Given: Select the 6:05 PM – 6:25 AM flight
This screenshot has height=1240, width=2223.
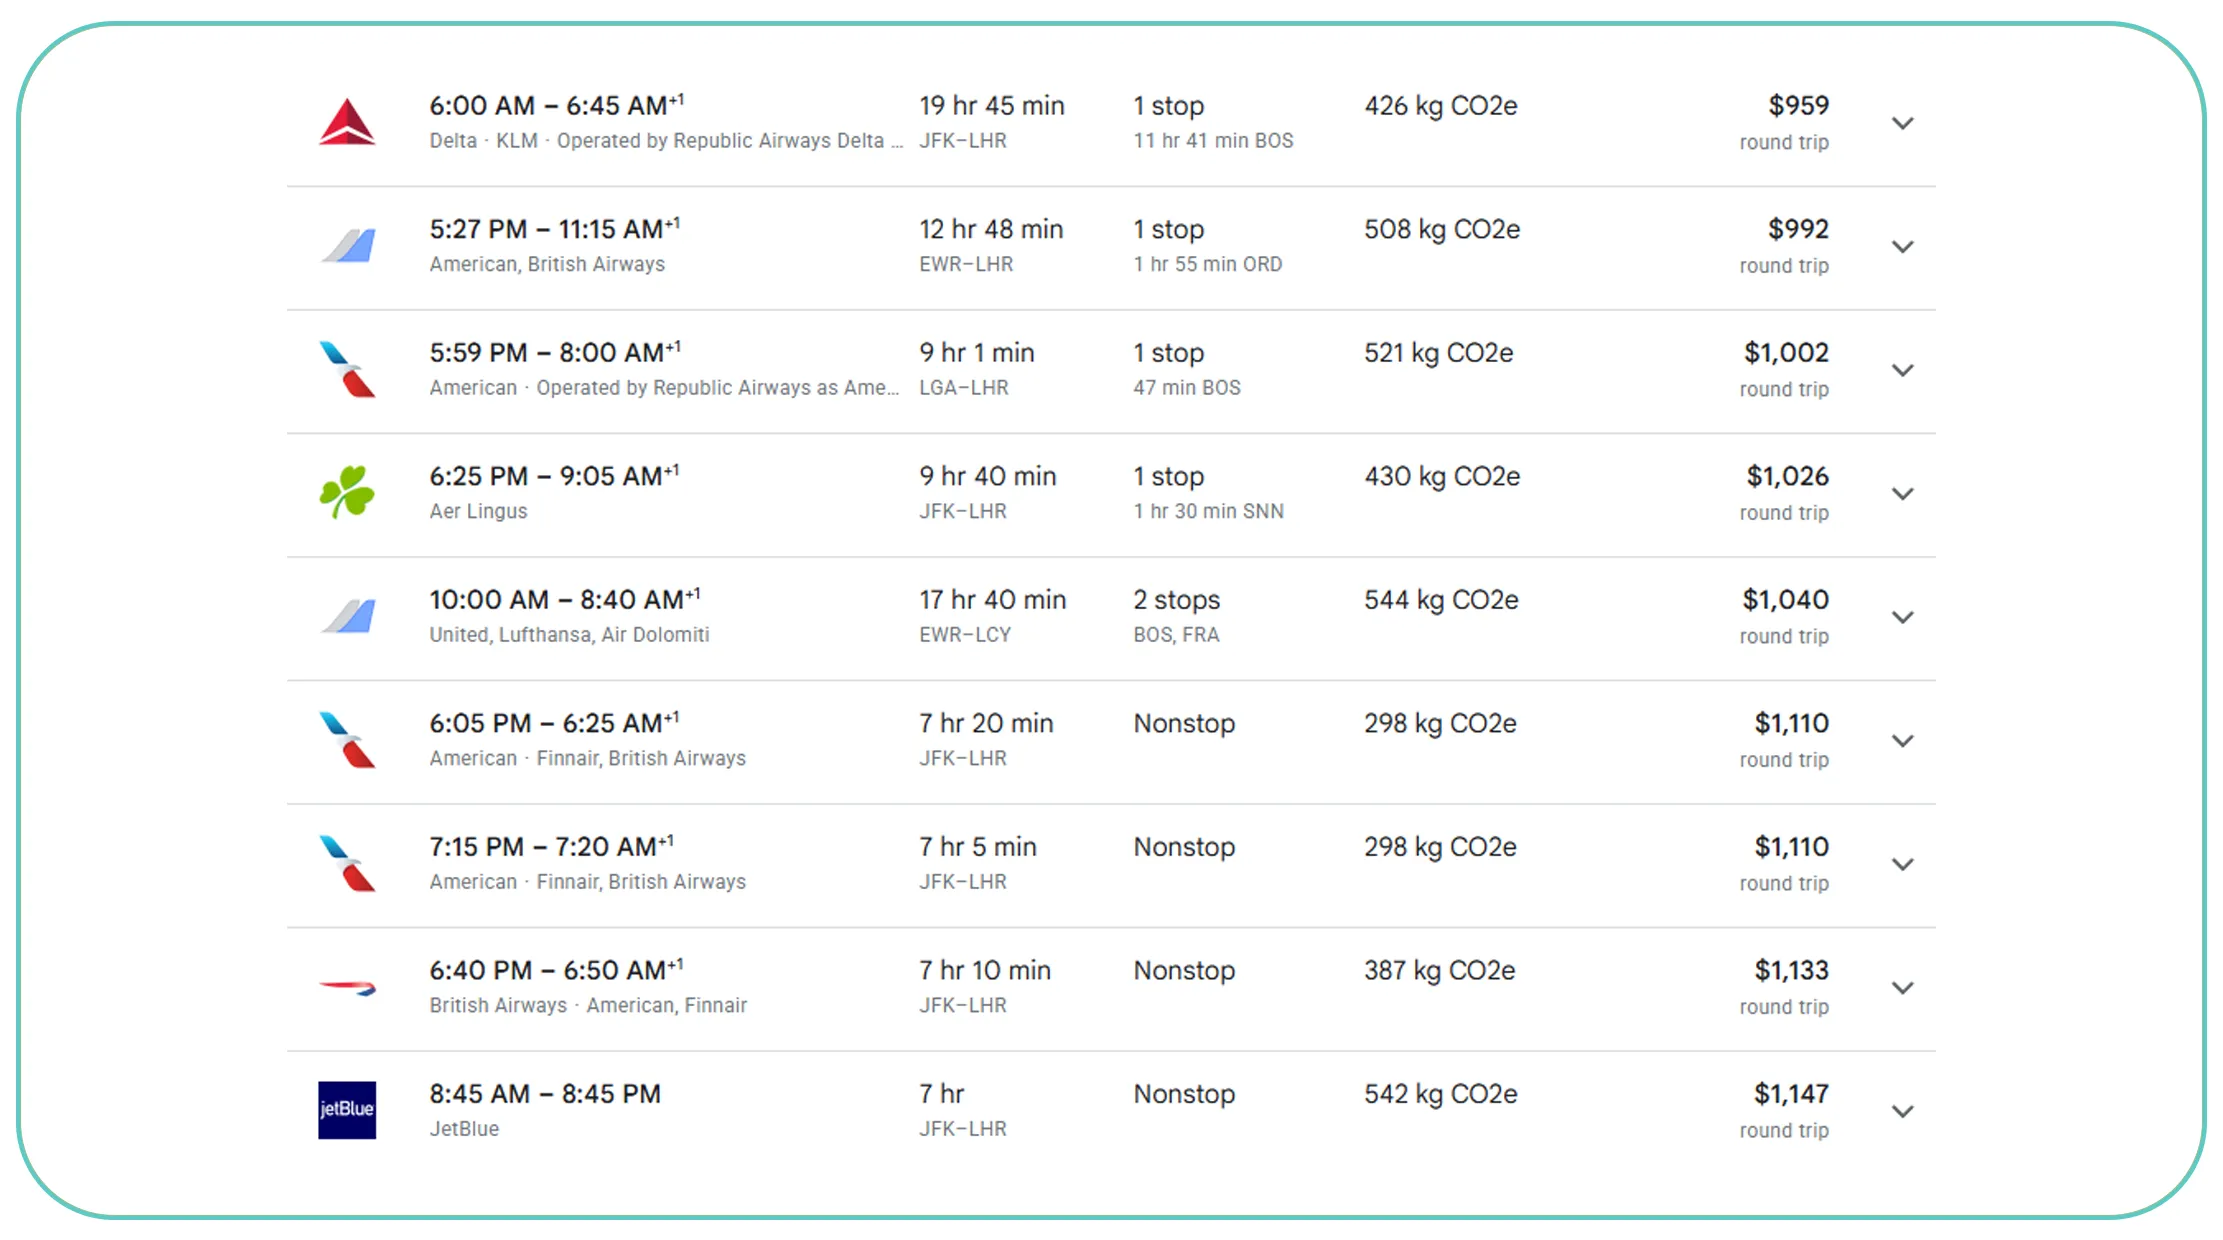Looking at the screenshot, I should 1111,742.
